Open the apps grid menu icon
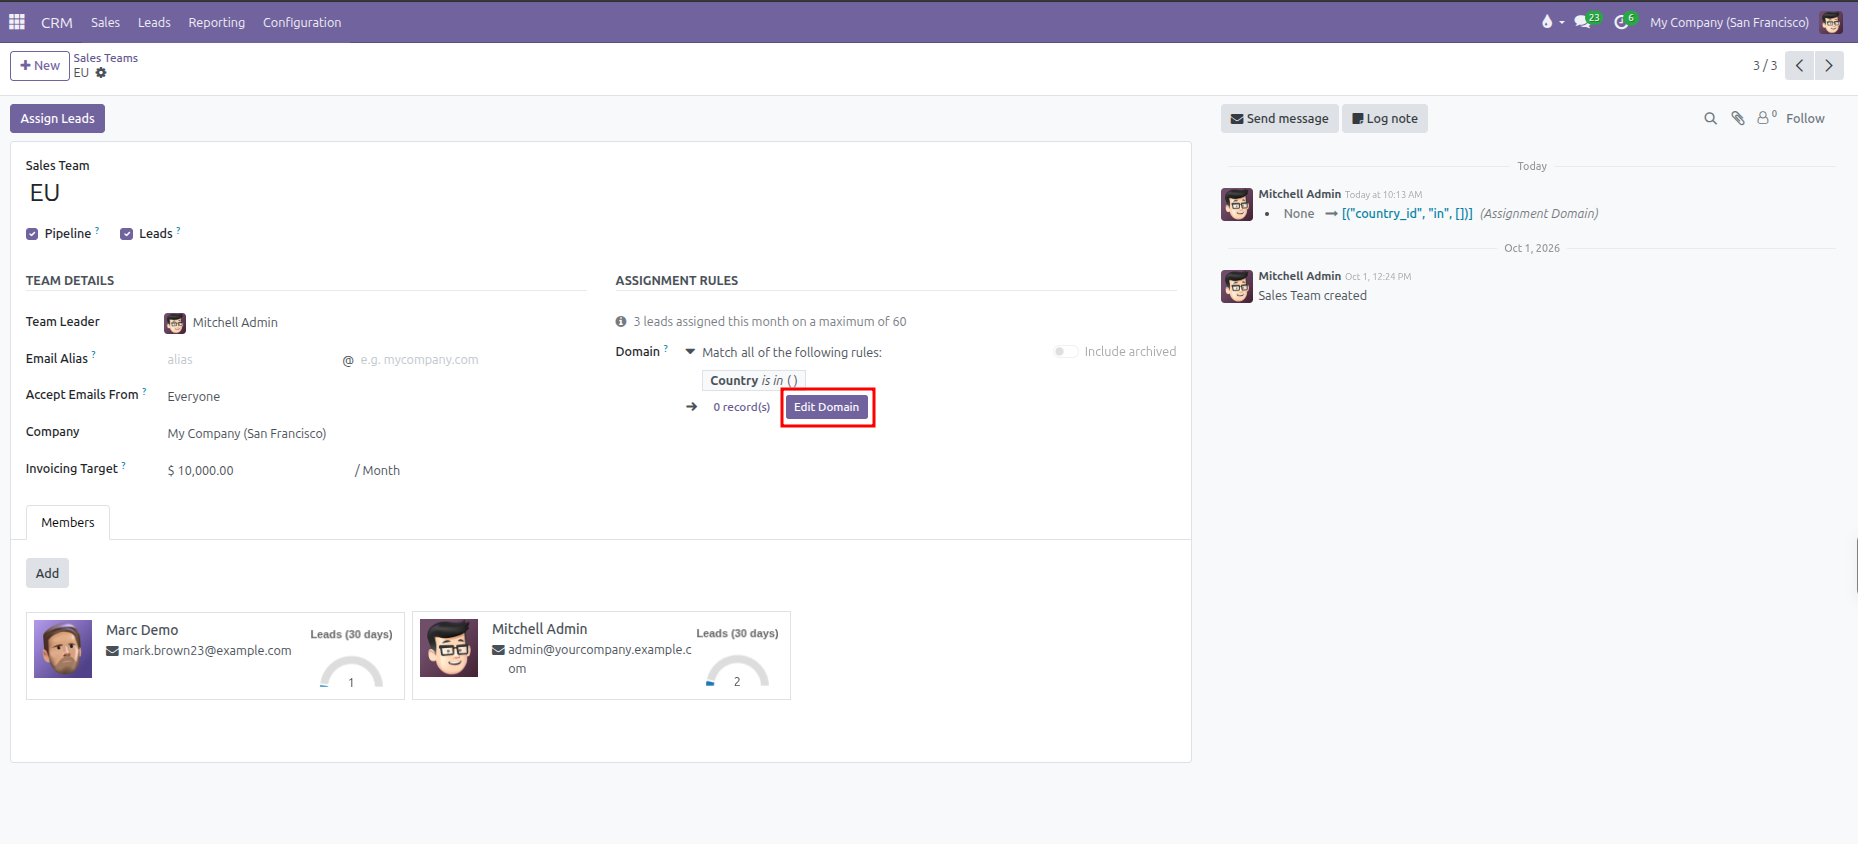Screen dimensions: 1858x844 [17, 22]
